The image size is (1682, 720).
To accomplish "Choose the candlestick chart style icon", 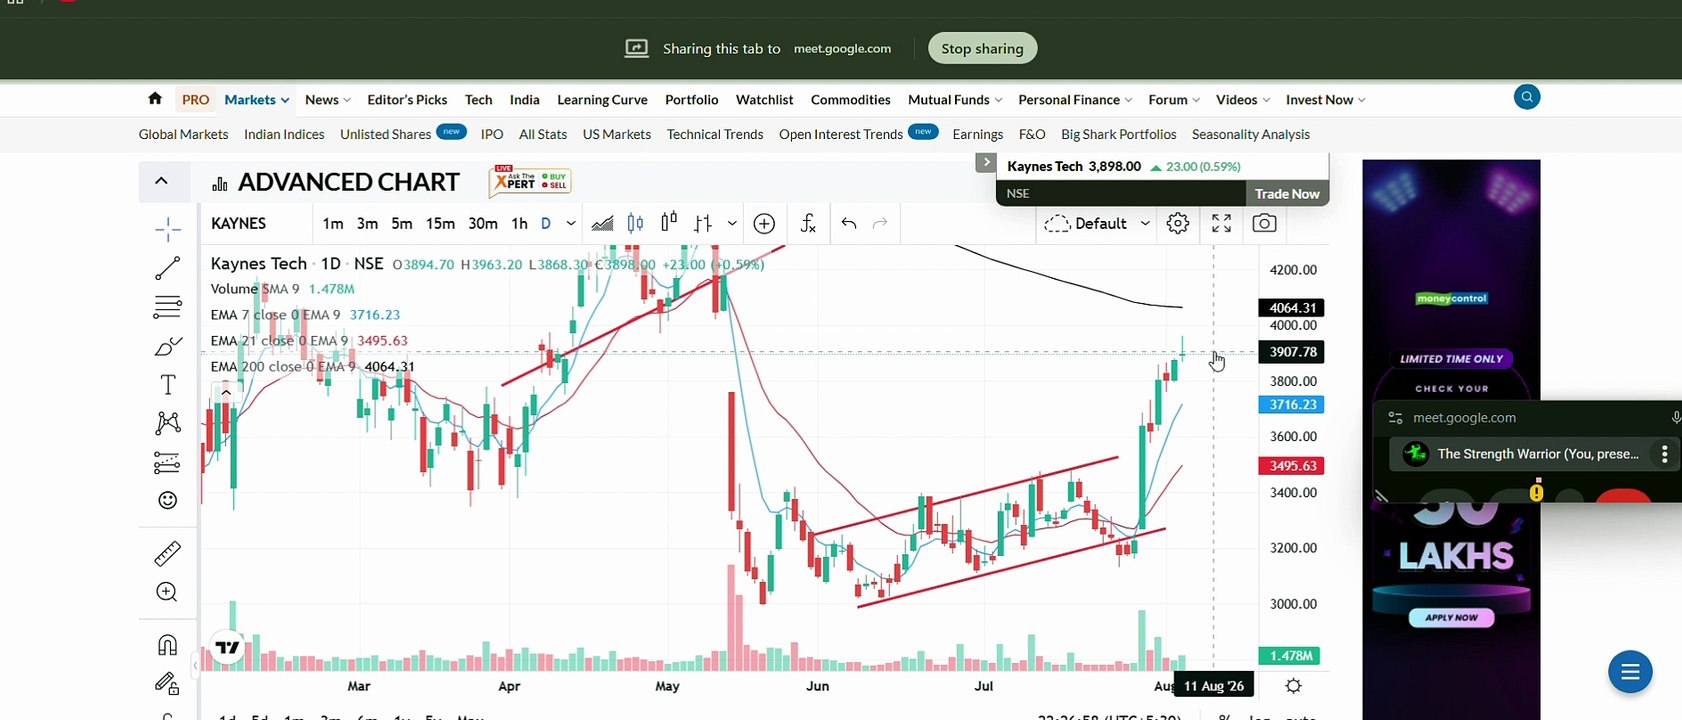I will tap(635, 223).
